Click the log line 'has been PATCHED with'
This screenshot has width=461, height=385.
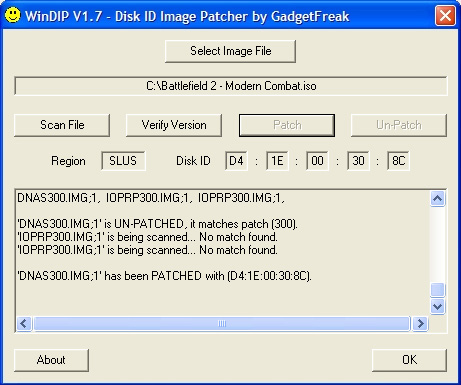[164, 276]
